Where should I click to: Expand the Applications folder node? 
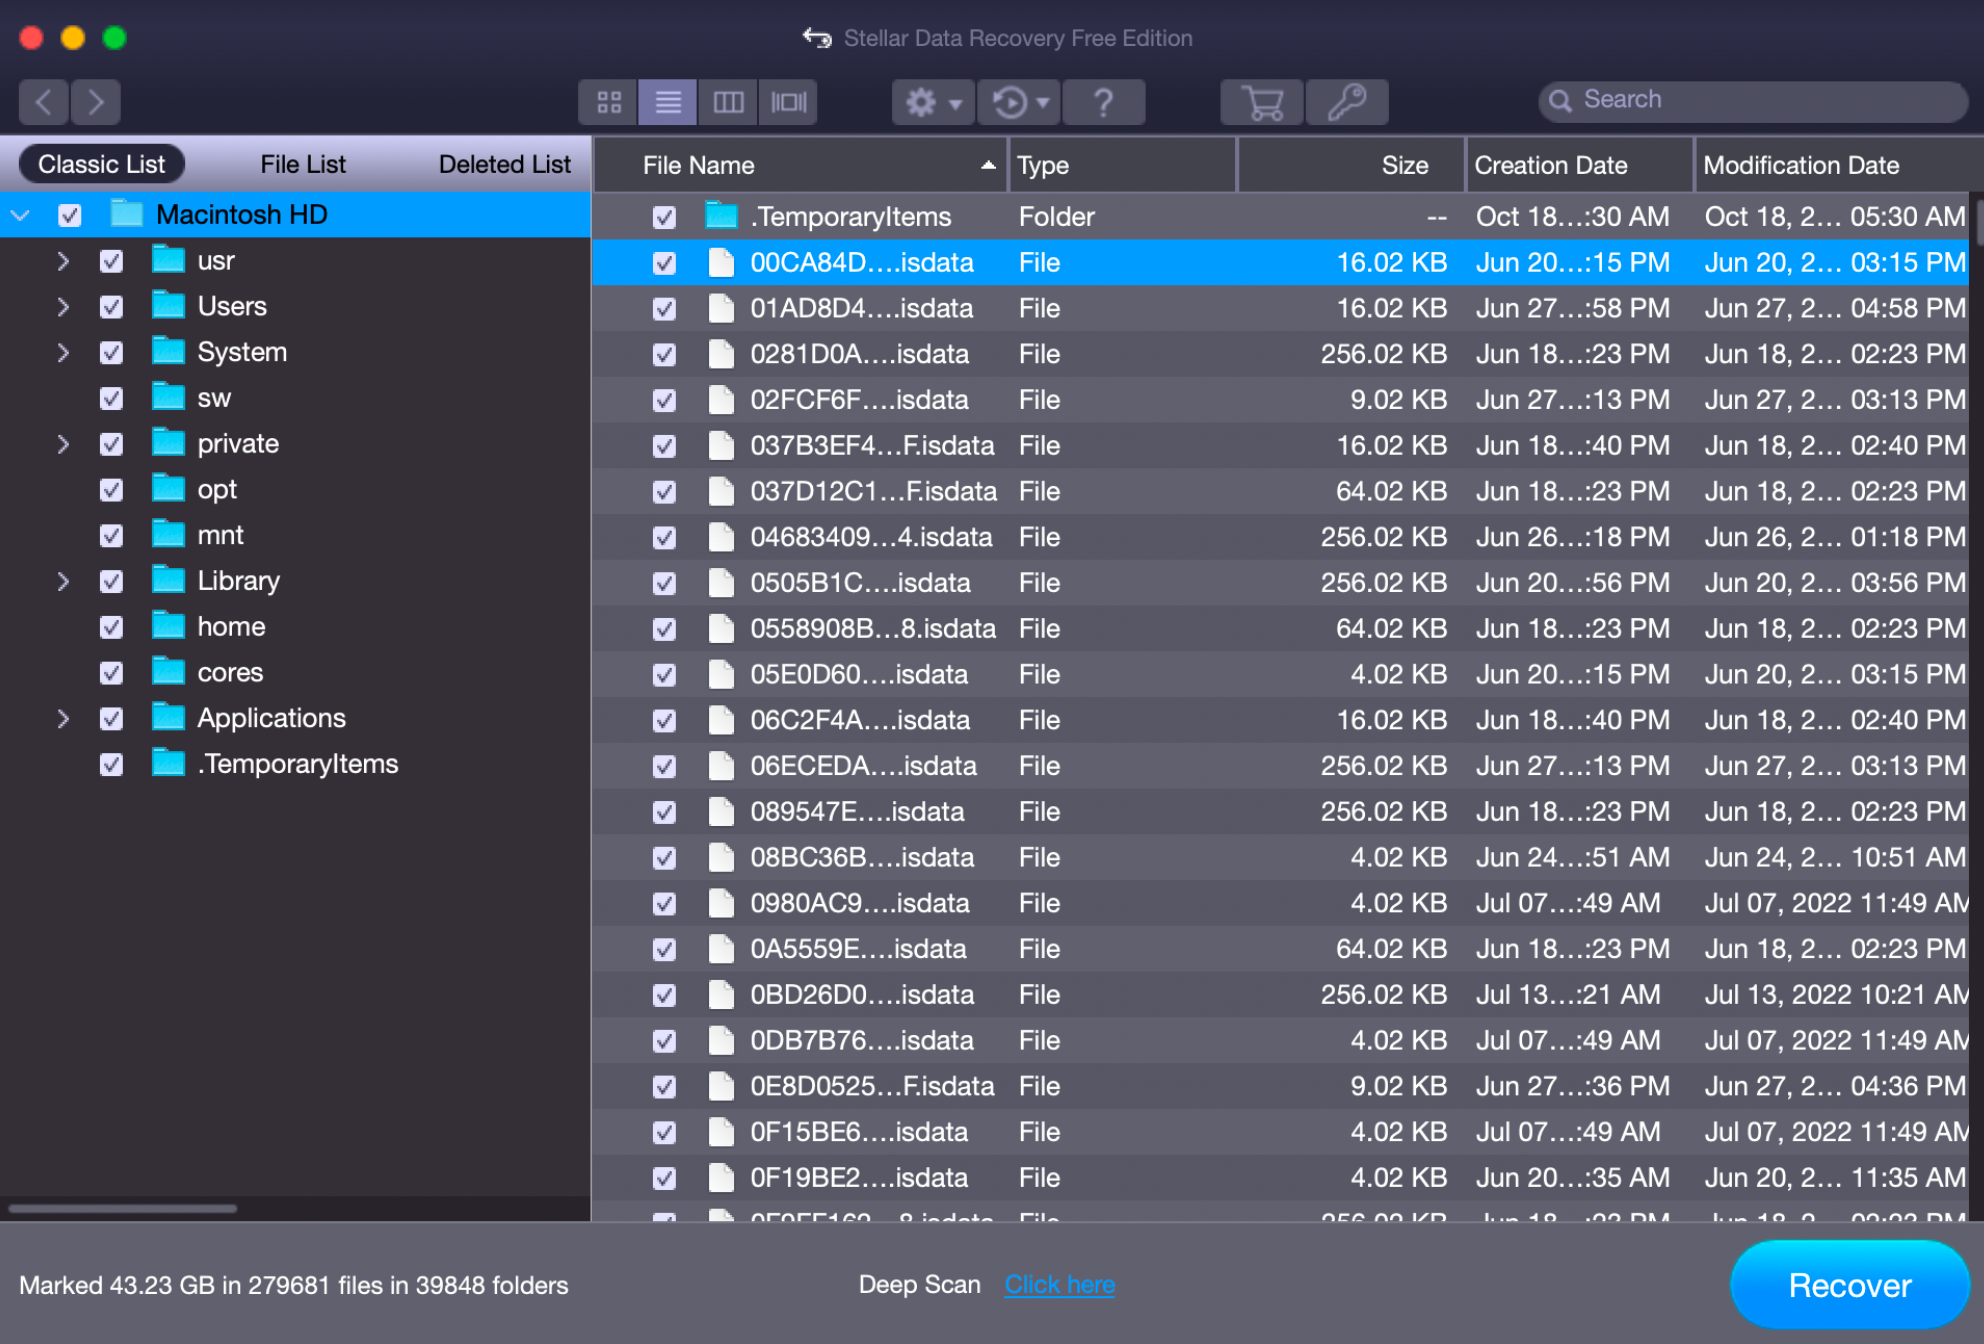pos(63,719)
